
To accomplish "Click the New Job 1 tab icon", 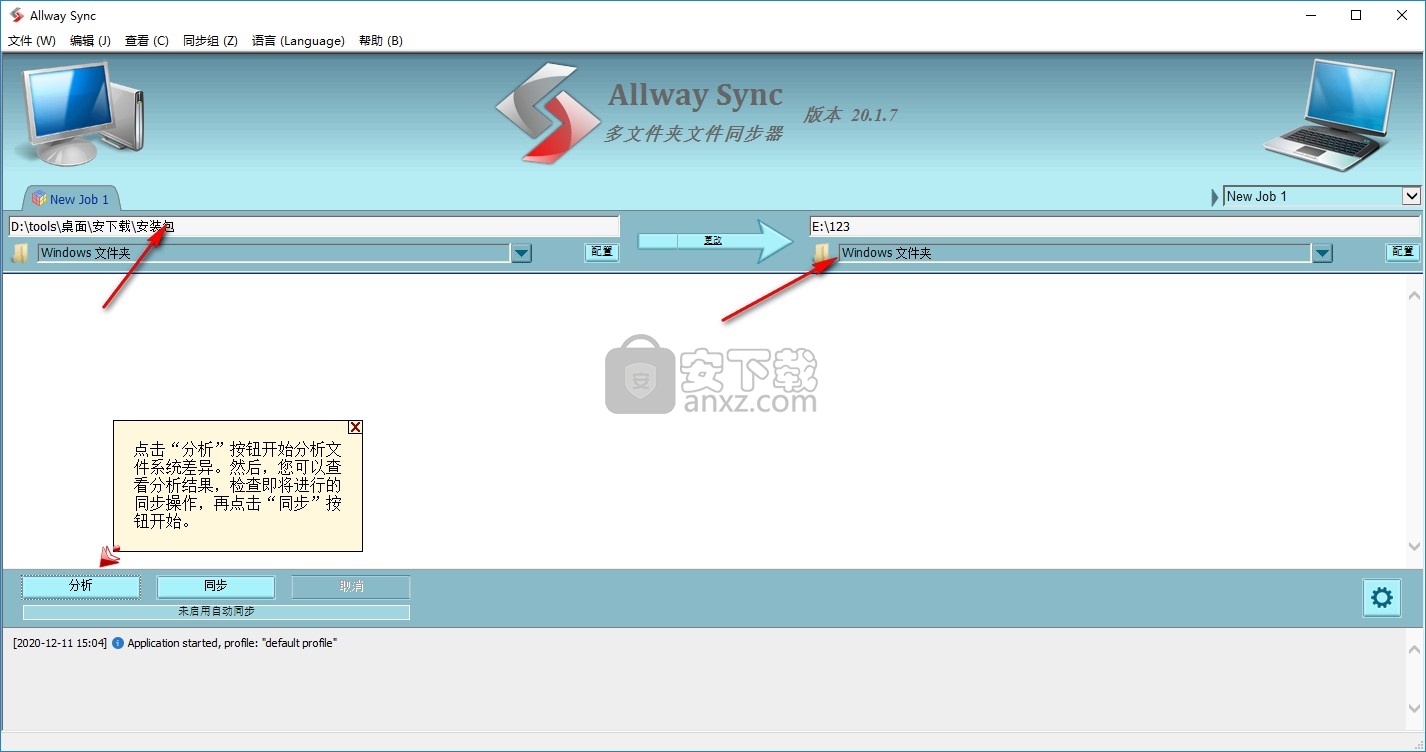I will (39, 198).
